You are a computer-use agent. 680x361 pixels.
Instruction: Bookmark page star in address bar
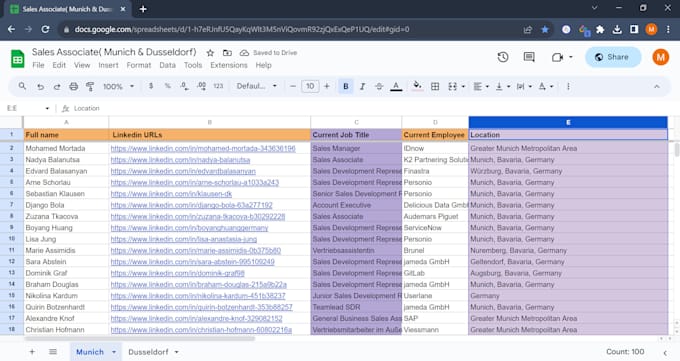pyautogui.click(x=545, y=30)
